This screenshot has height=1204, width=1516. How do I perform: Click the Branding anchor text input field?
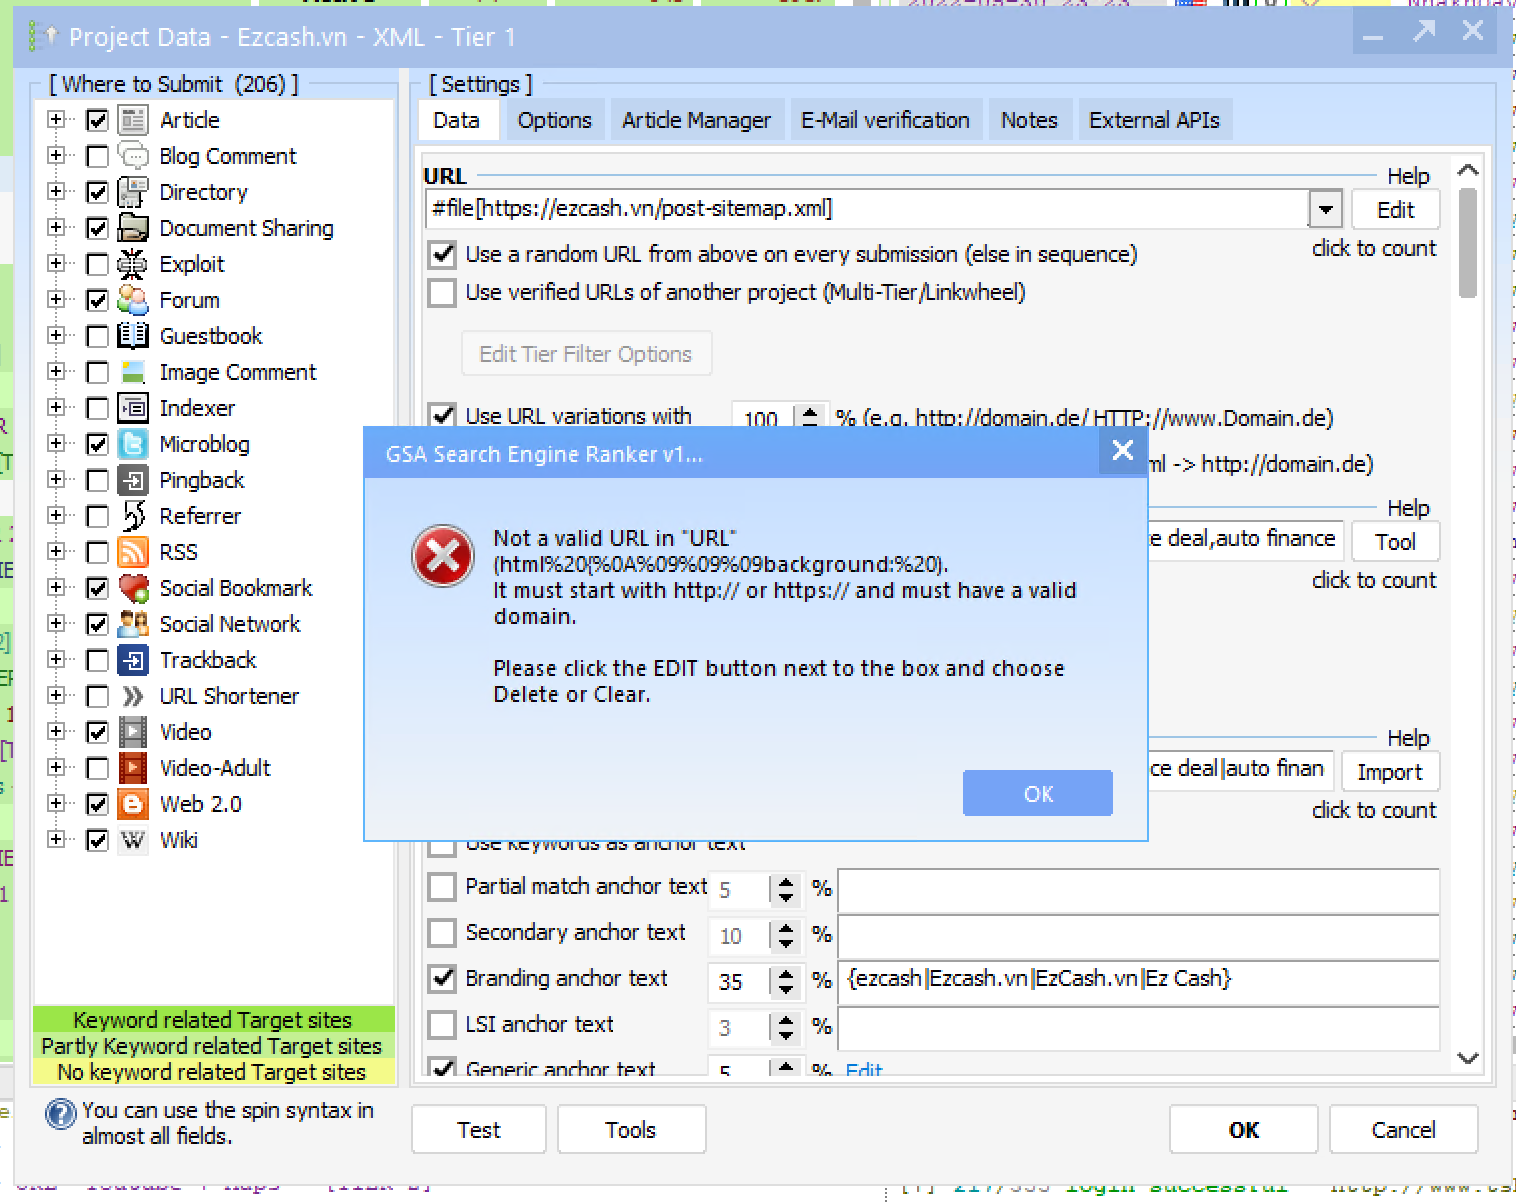tap(1139, 981)
